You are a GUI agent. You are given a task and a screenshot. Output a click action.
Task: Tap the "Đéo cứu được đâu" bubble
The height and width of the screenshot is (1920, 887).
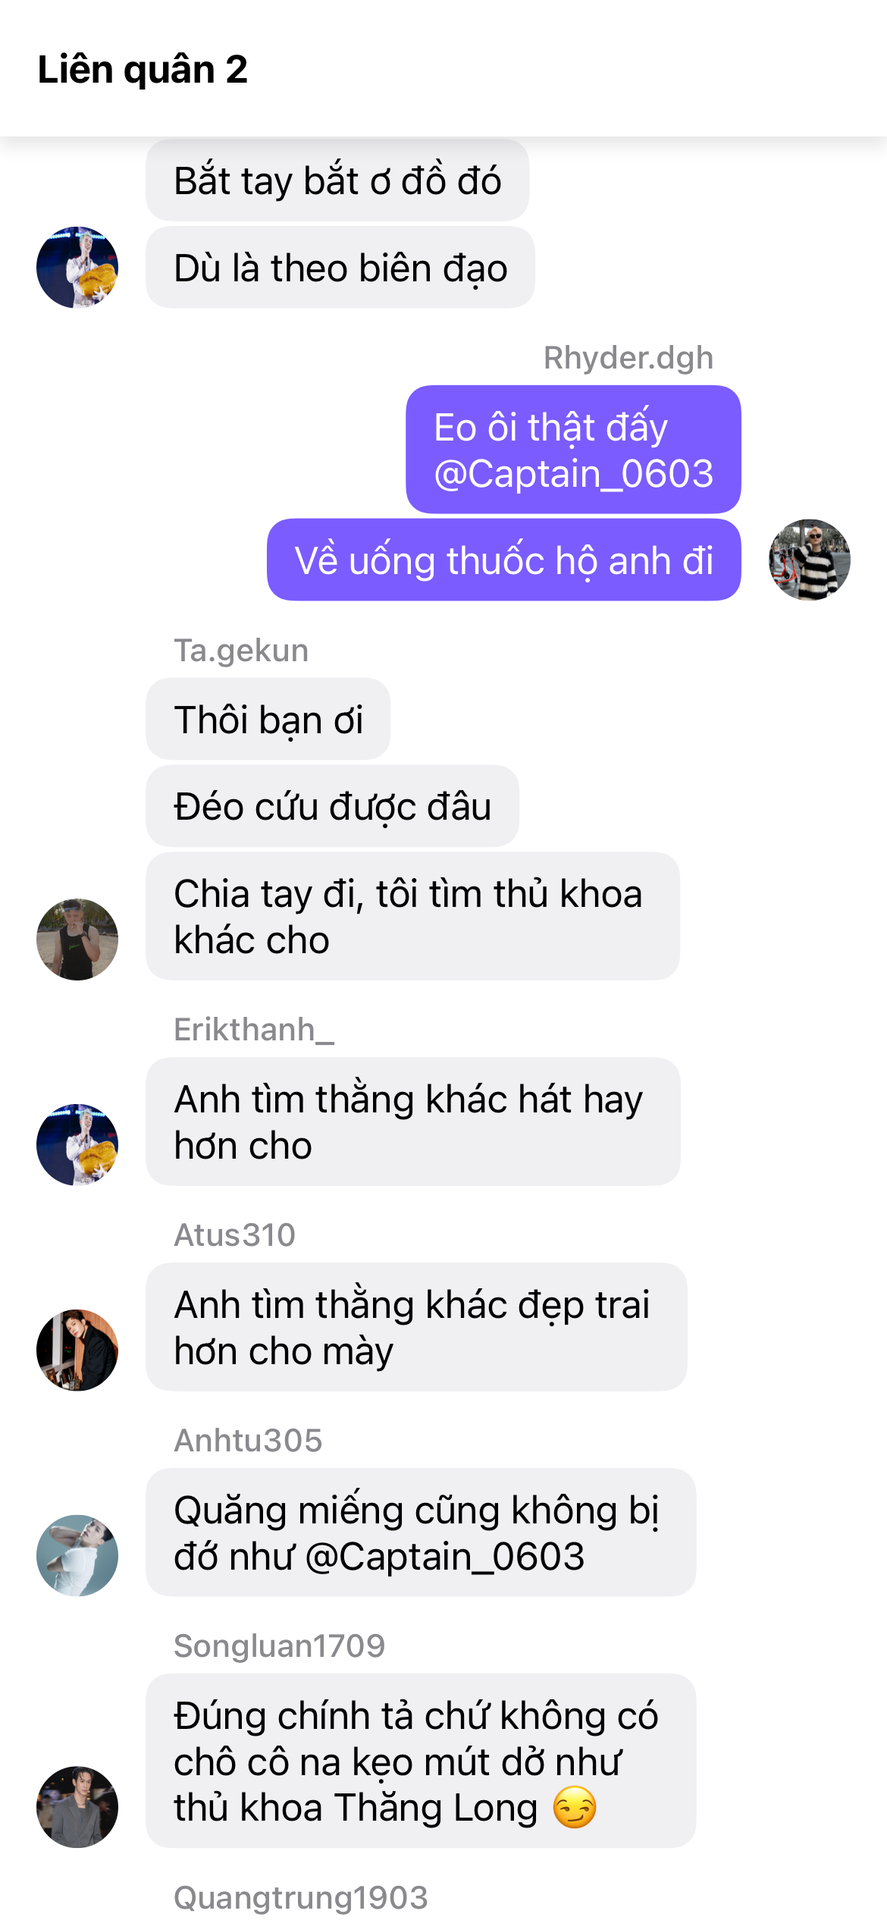(x=332, y=806)
